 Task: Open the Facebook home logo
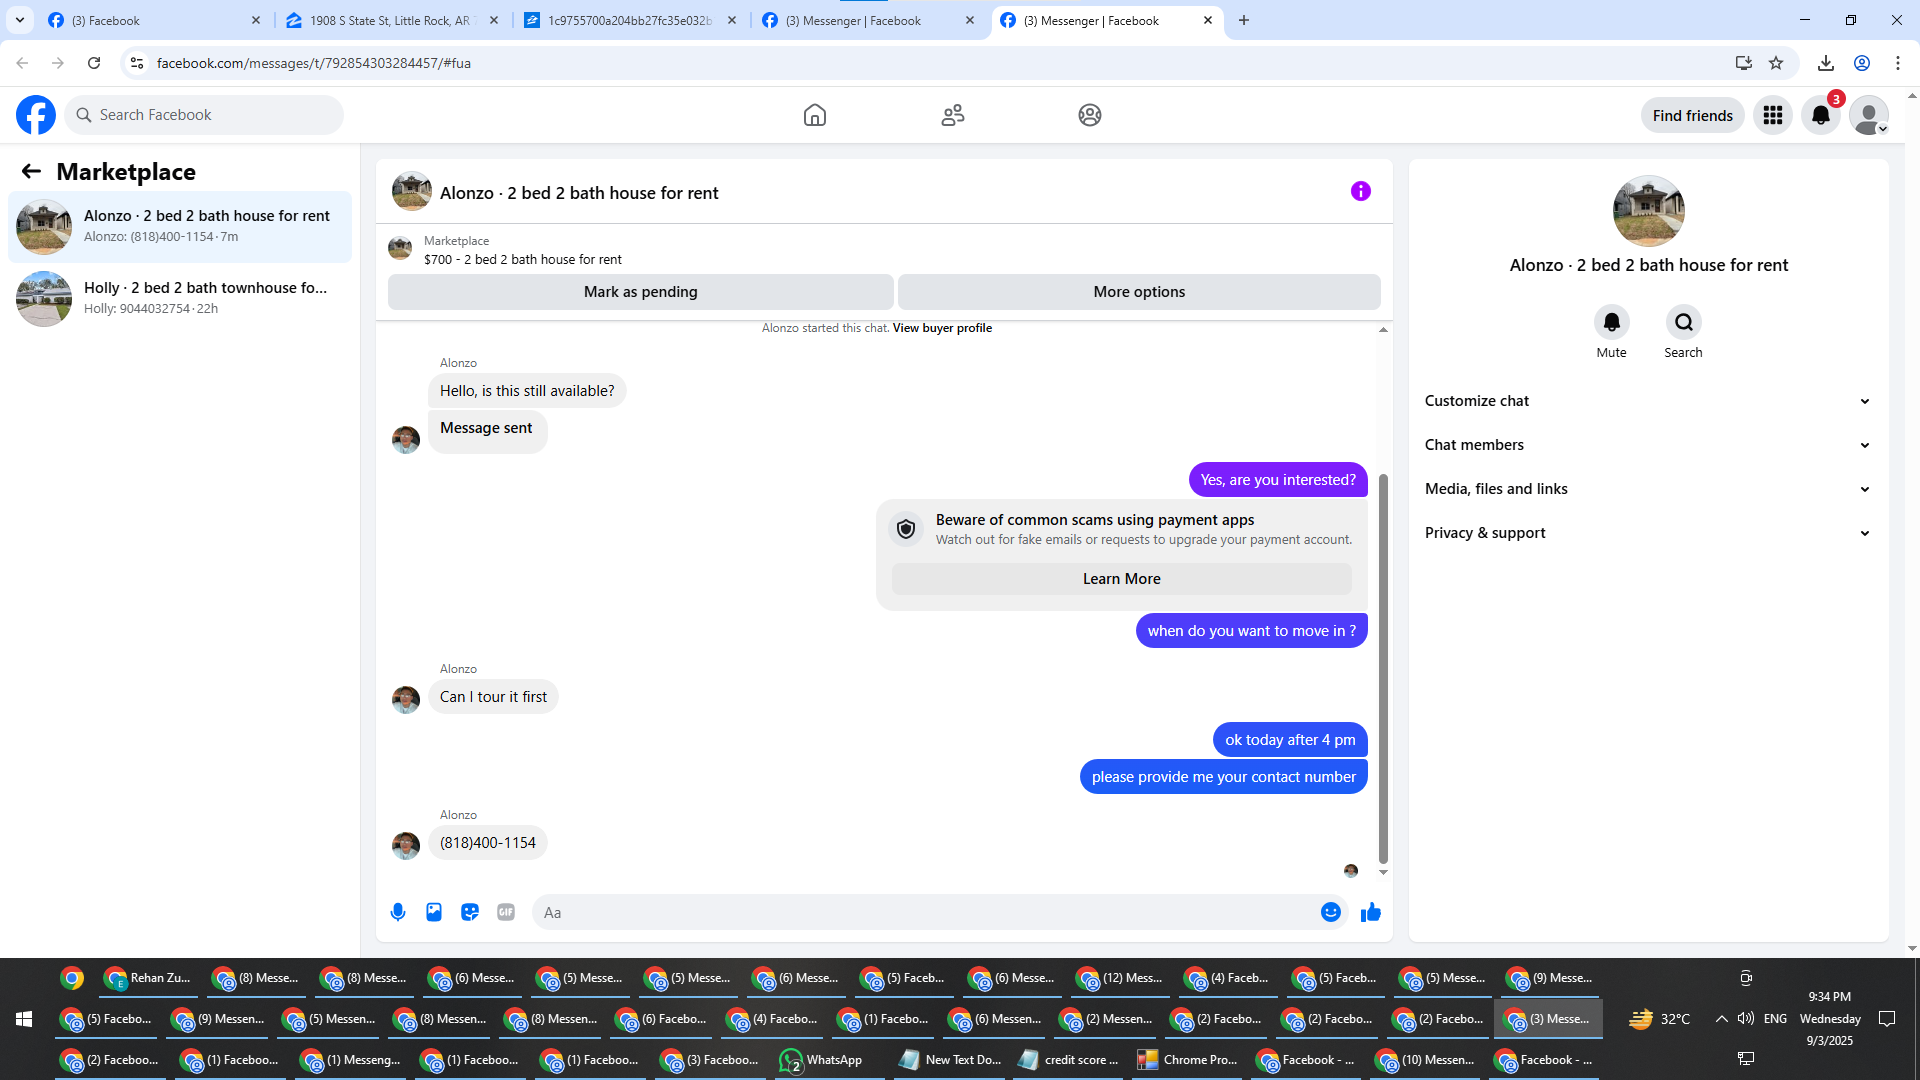tap(36, 115)
